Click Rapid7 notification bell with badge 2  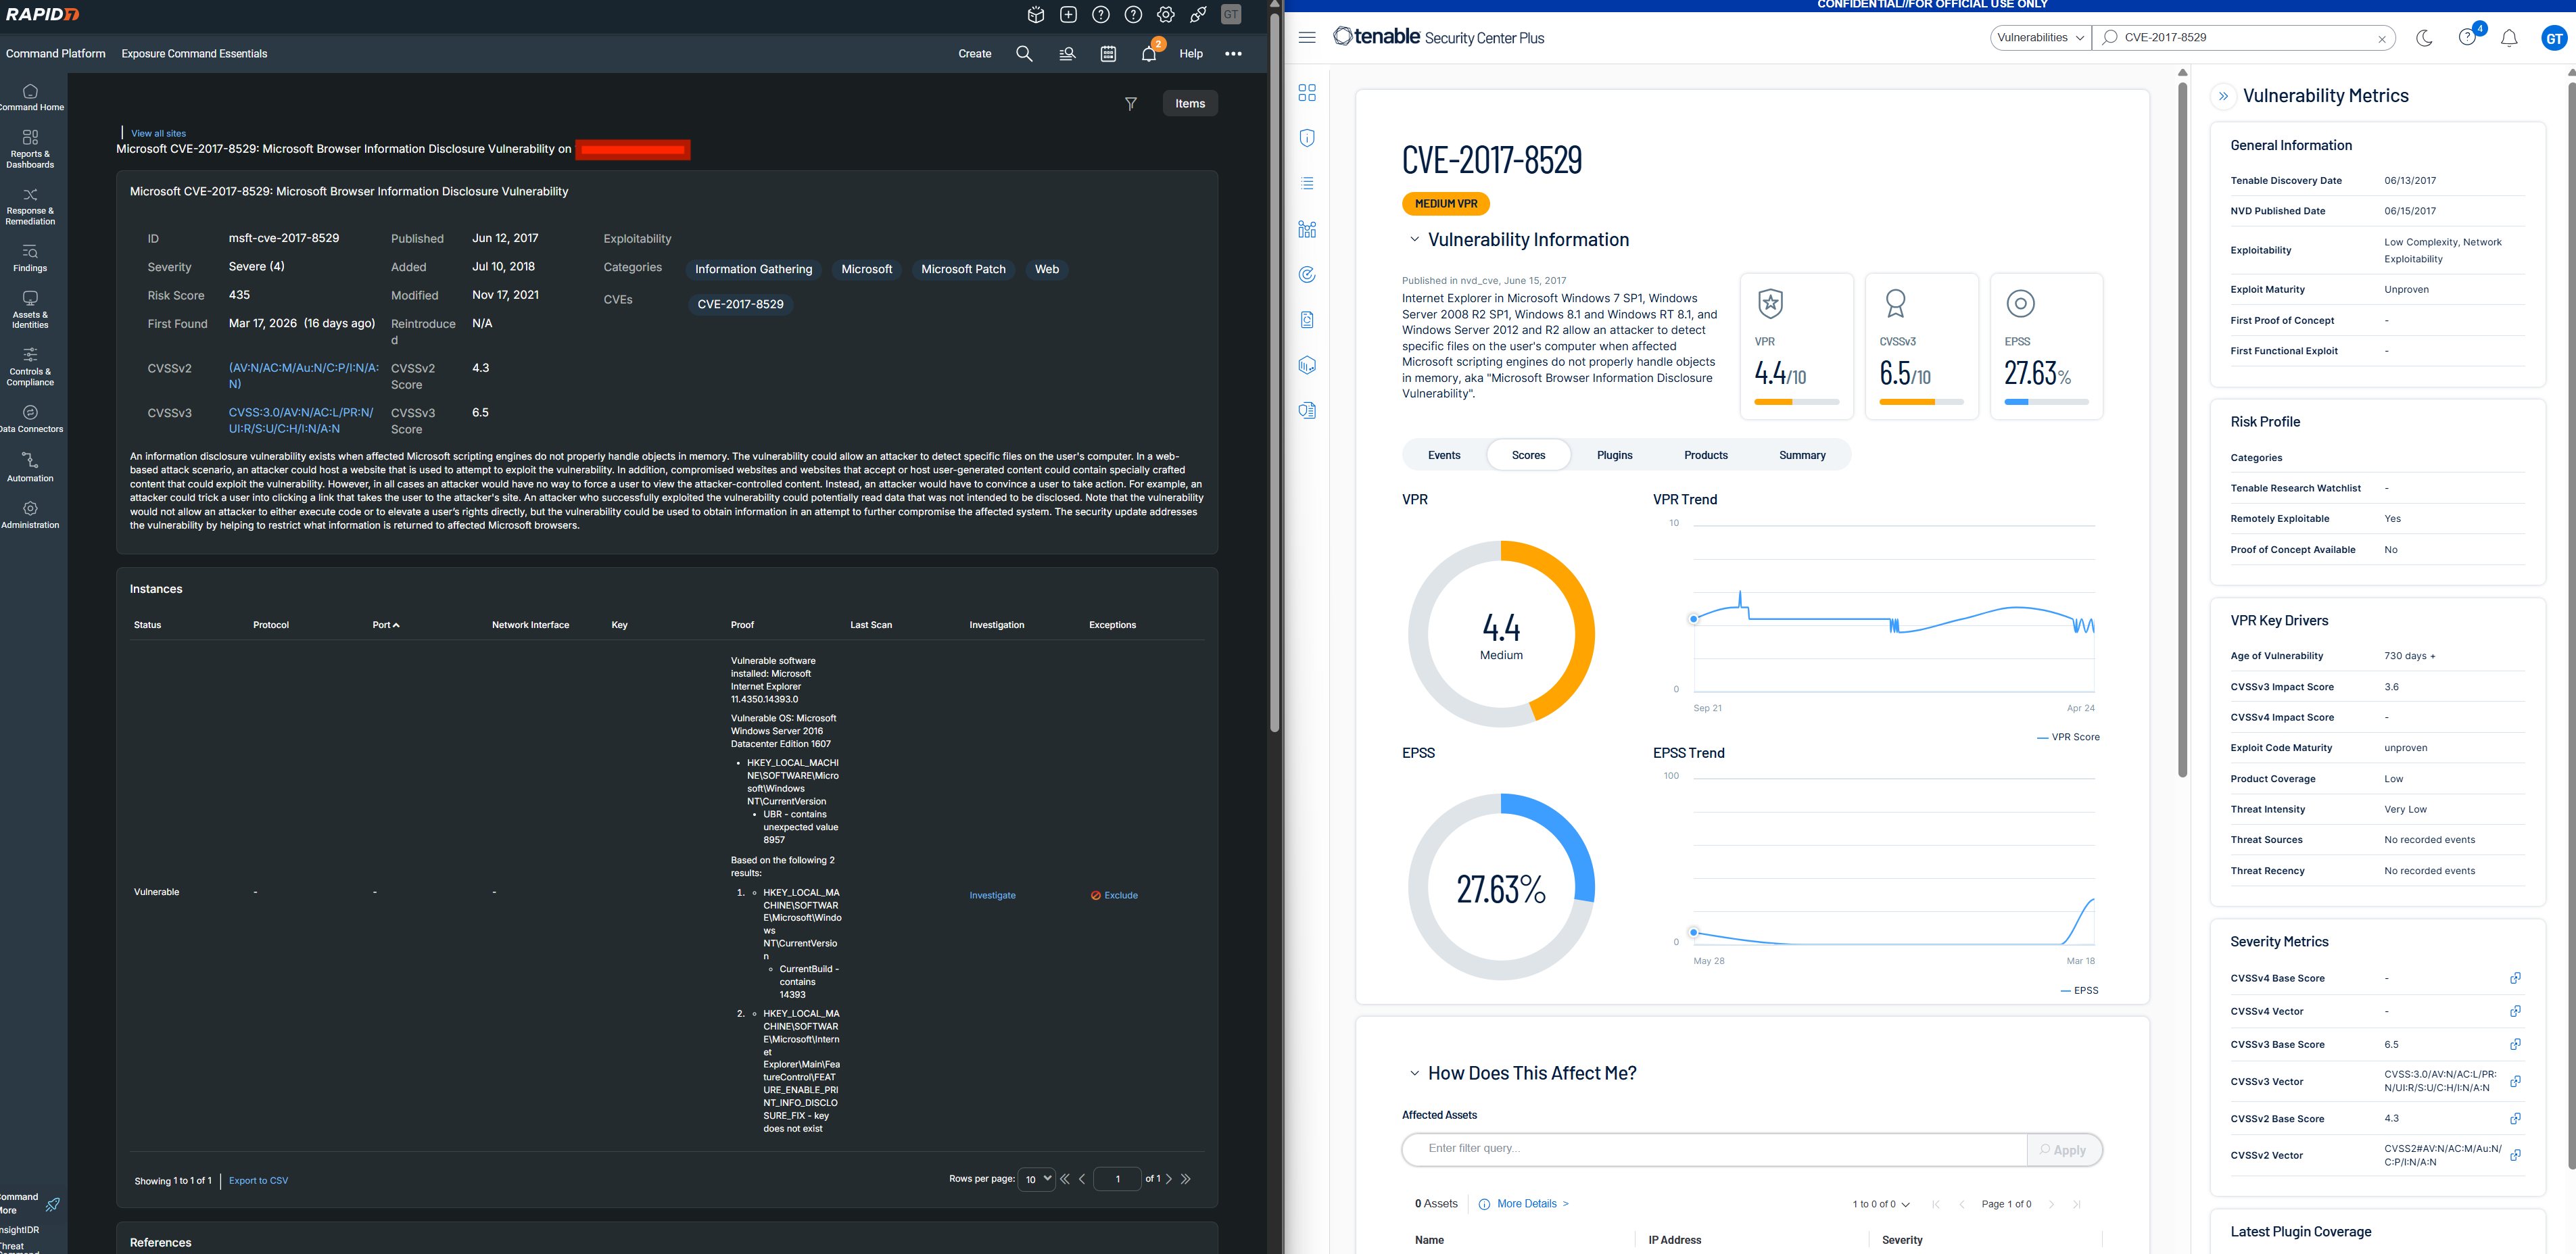coord(1149,53)
